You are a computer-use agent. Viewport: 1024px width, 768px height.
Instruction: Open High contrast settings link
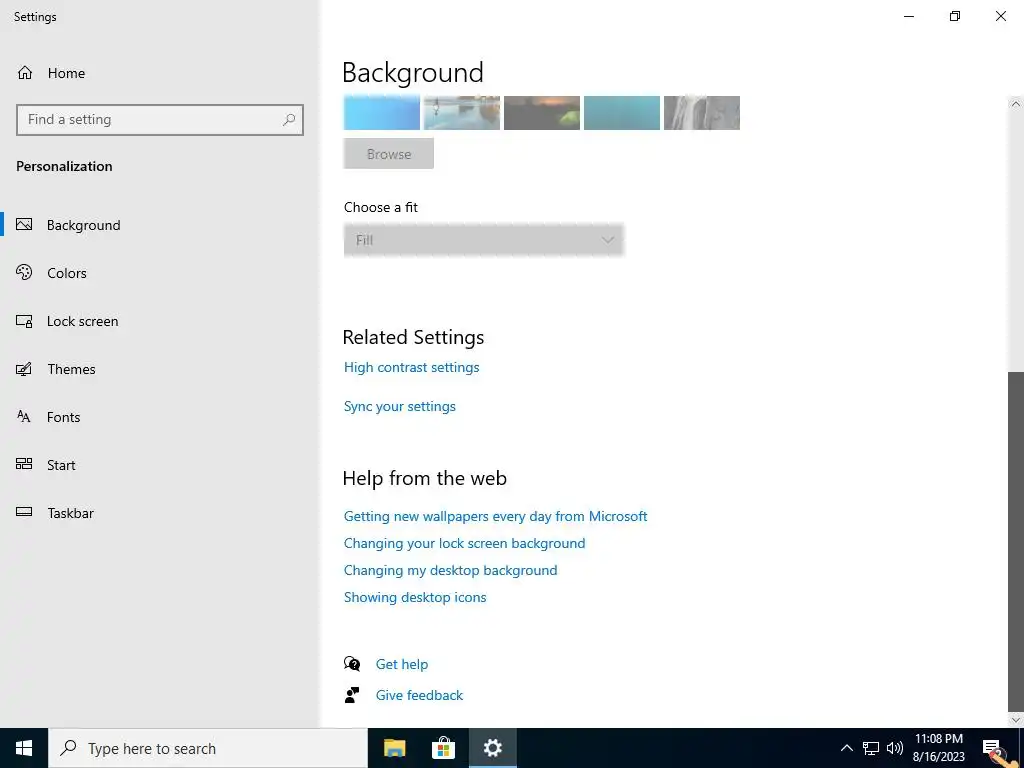(x=411, y=368)
